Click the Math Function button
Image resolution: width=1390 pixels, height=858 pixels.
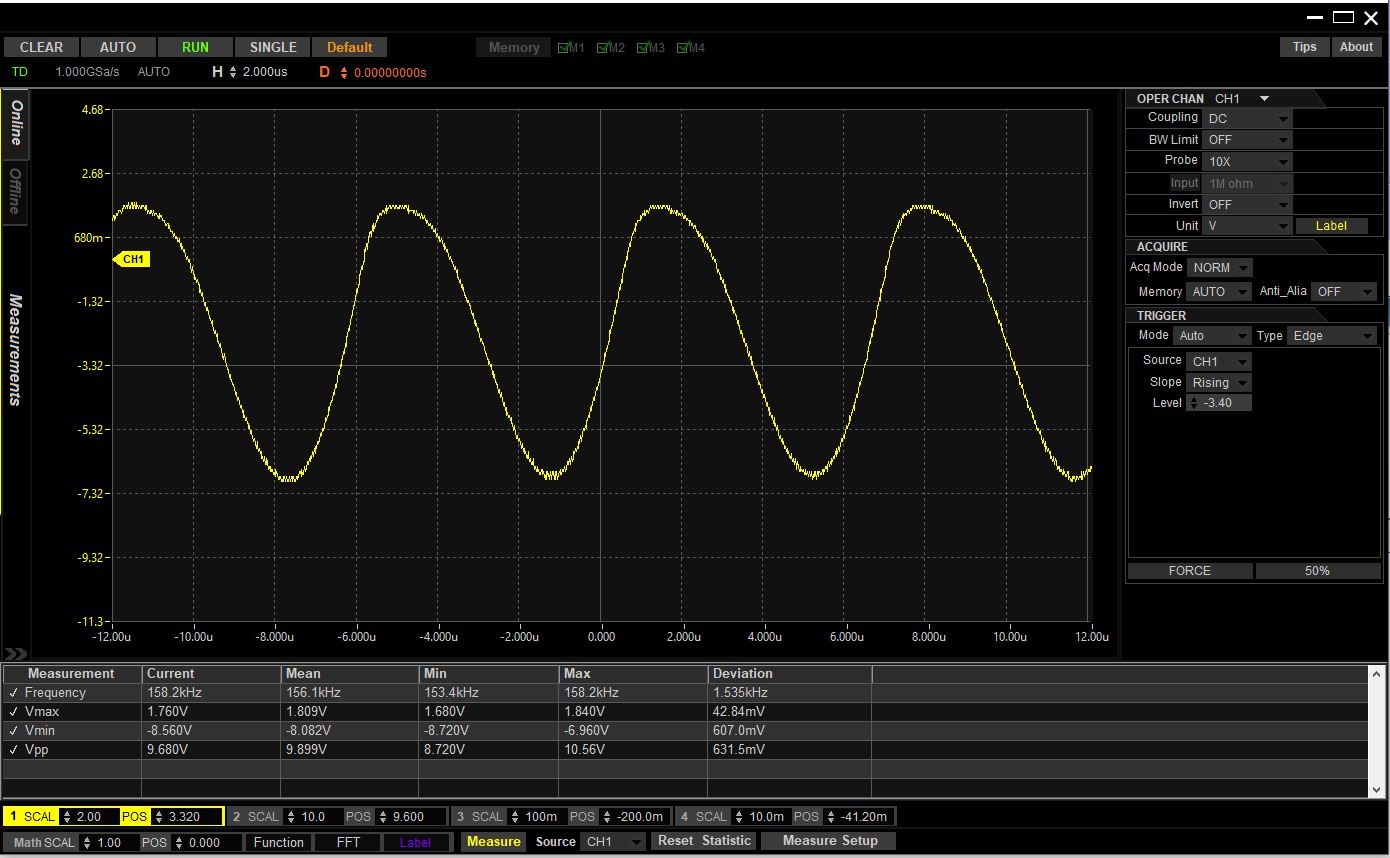pyautogui.click(x=278, y=843)
